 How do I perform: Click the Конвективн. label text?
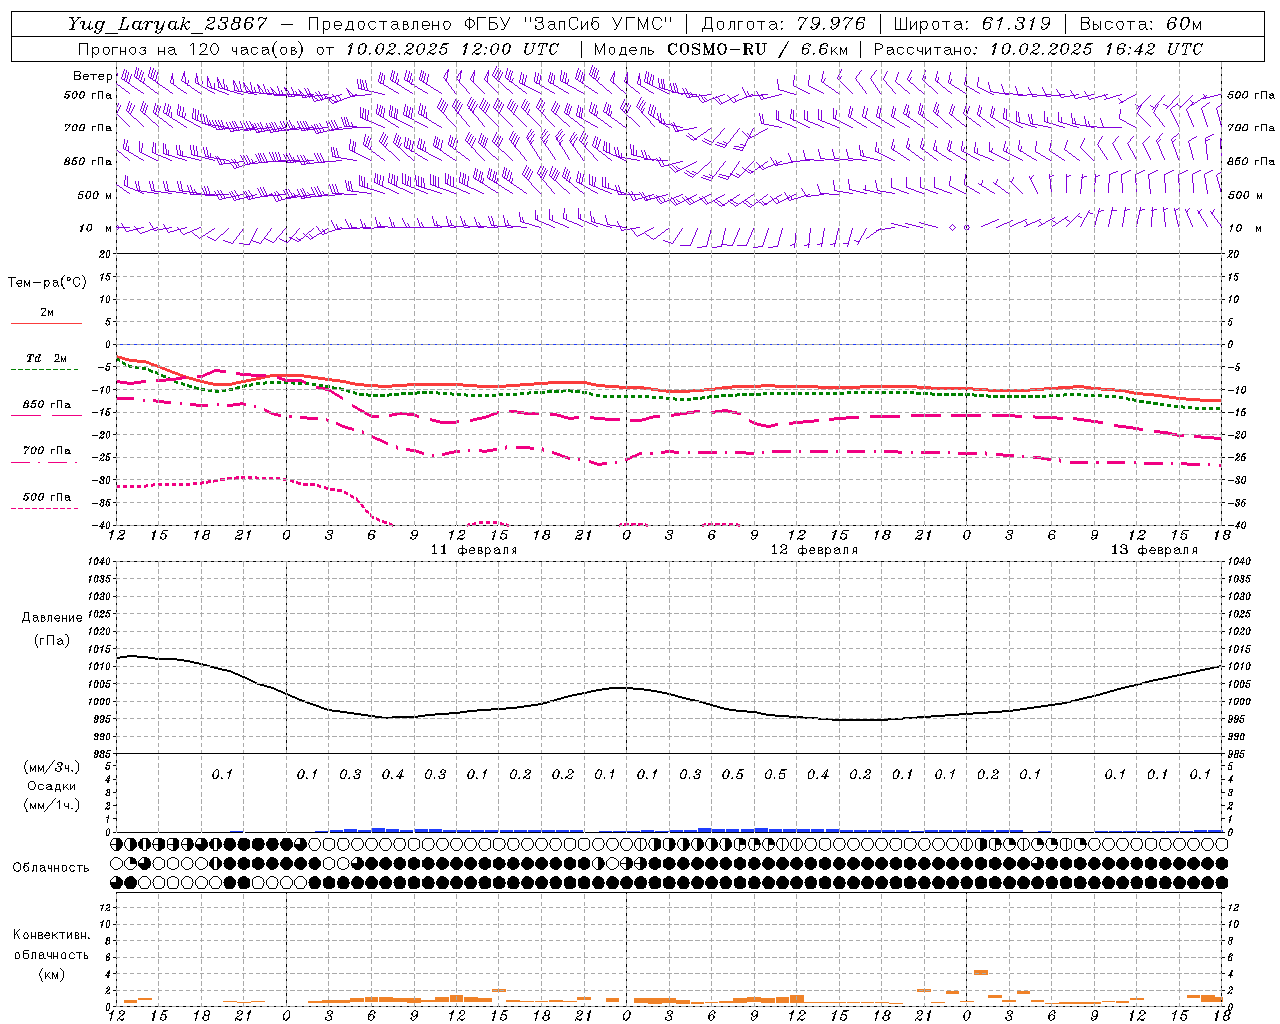[51, 935]
